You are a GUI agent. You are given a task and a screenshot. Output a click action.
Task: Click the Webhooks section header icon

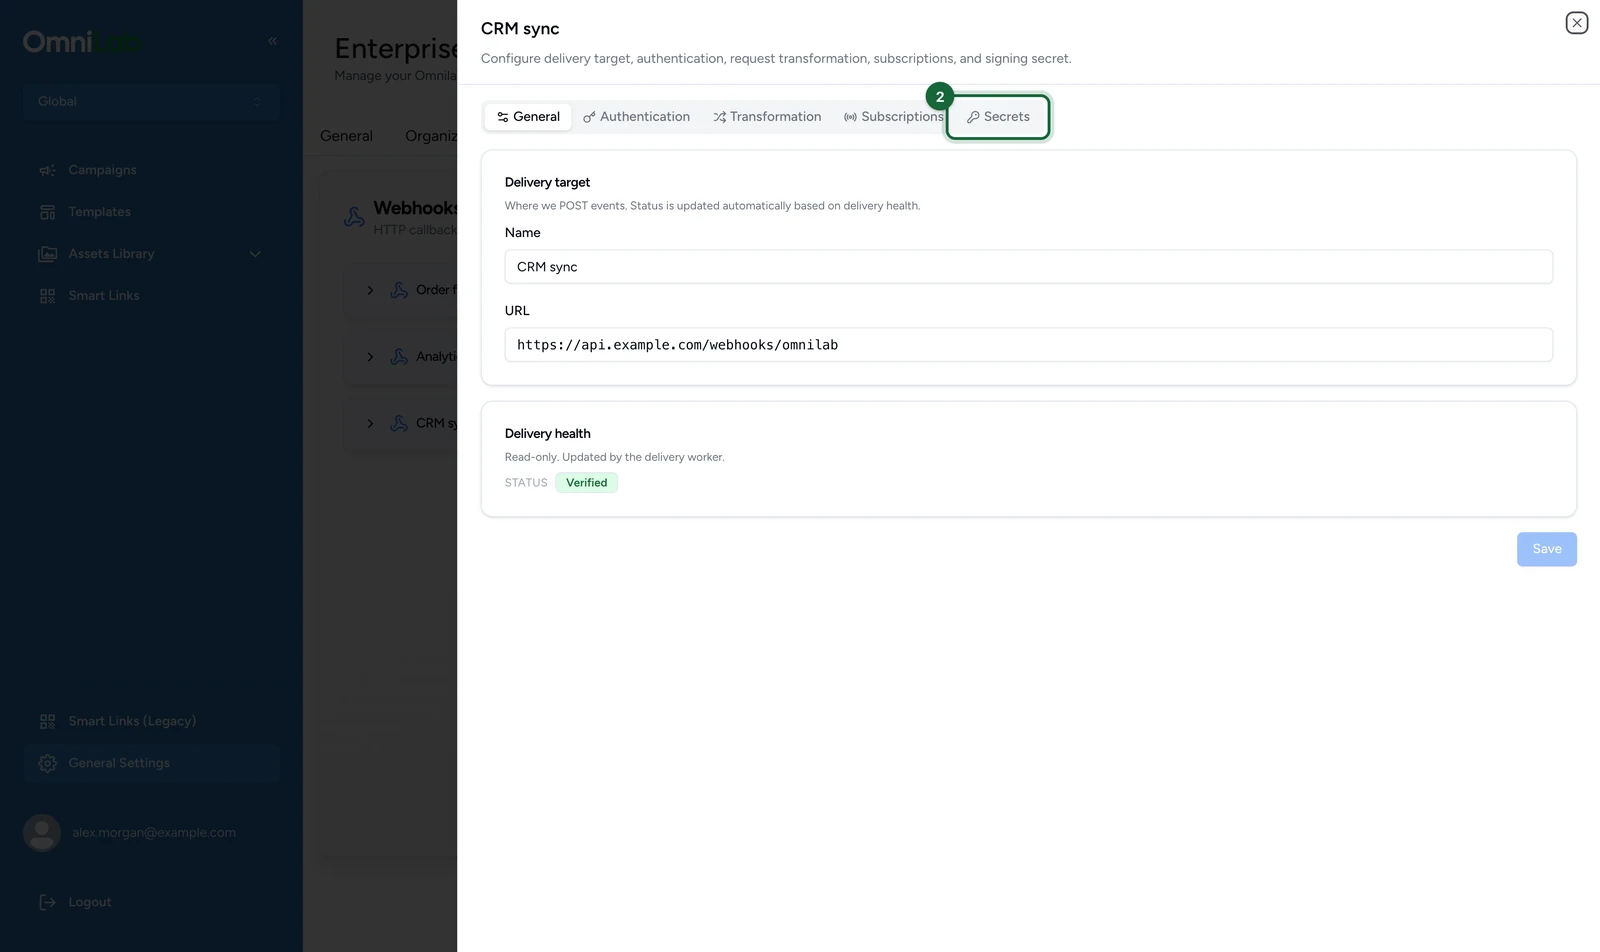(354, 217)
